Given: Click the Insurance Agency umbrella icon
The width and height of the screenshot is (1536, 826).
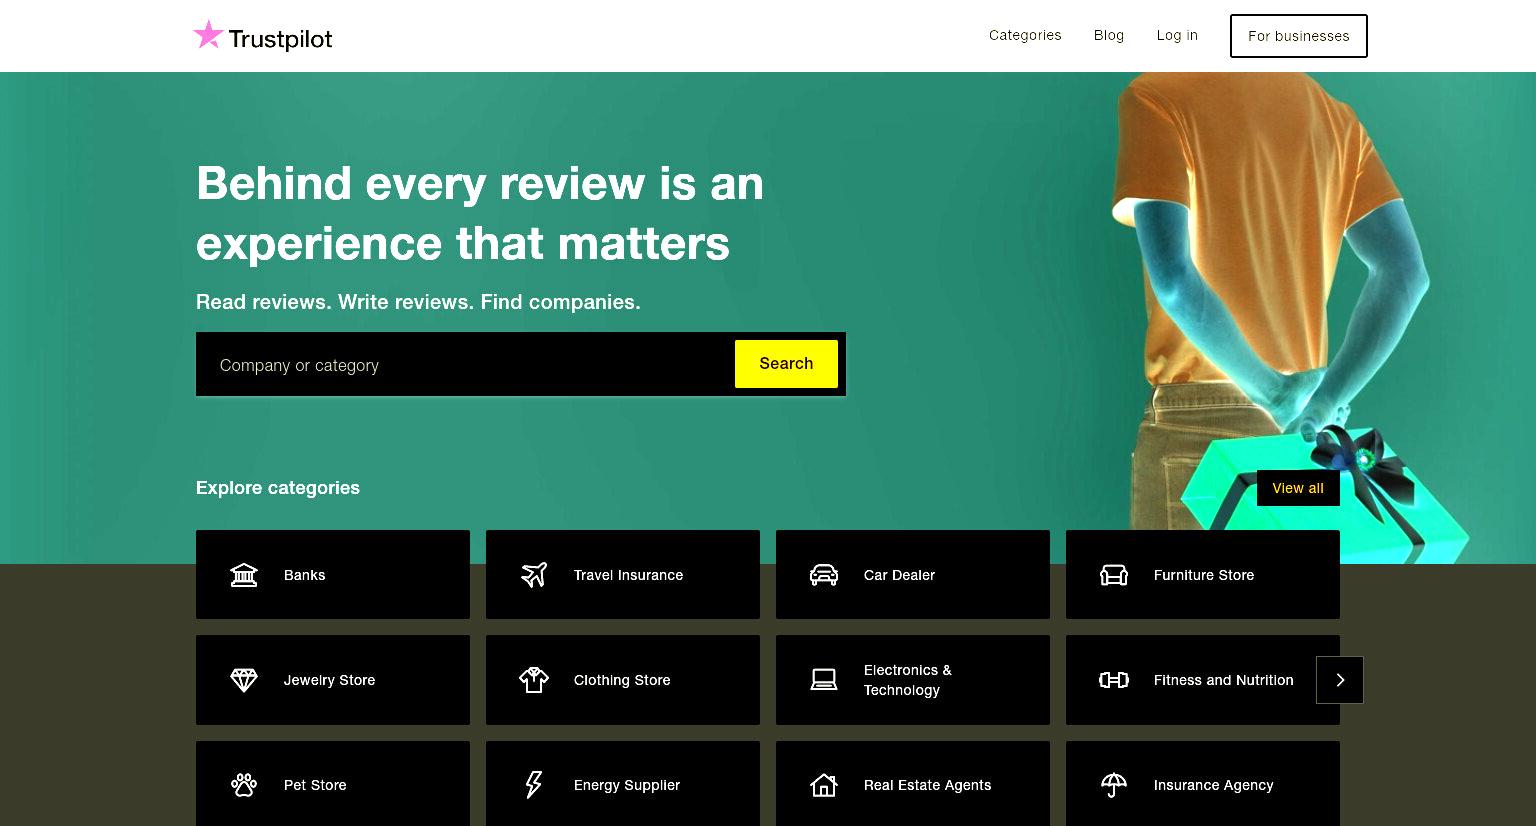Looking at the screenshot, I should (1114, 785).
